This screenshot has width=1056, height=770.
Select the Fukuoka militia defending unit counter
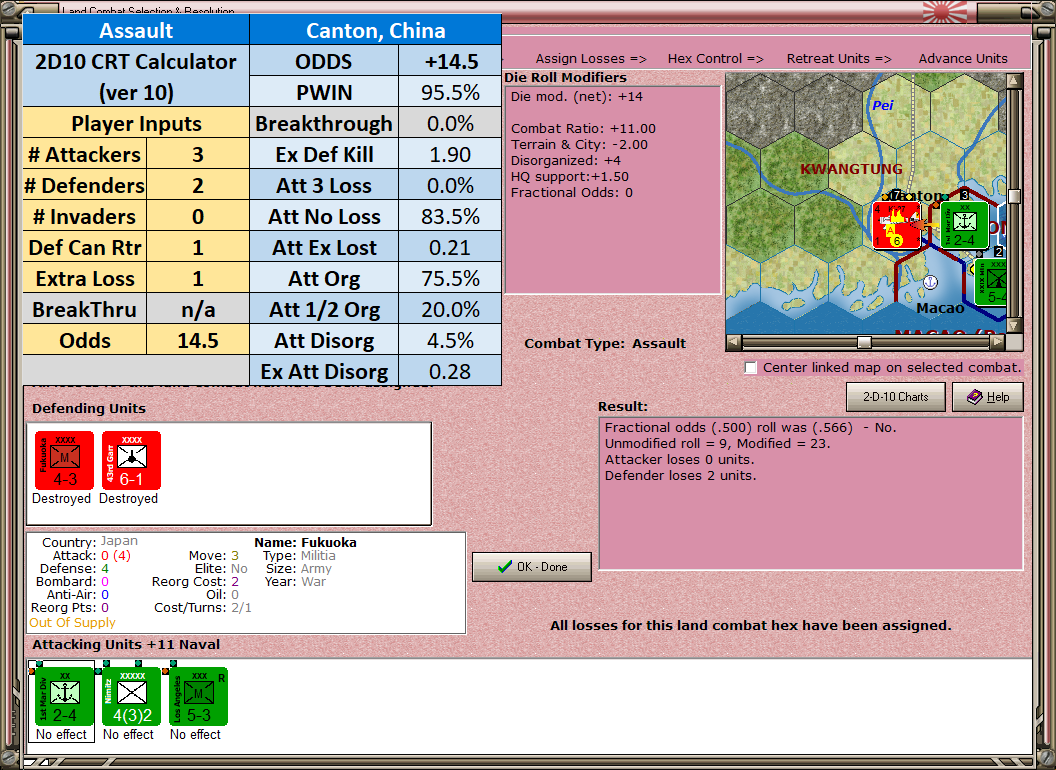64,461
